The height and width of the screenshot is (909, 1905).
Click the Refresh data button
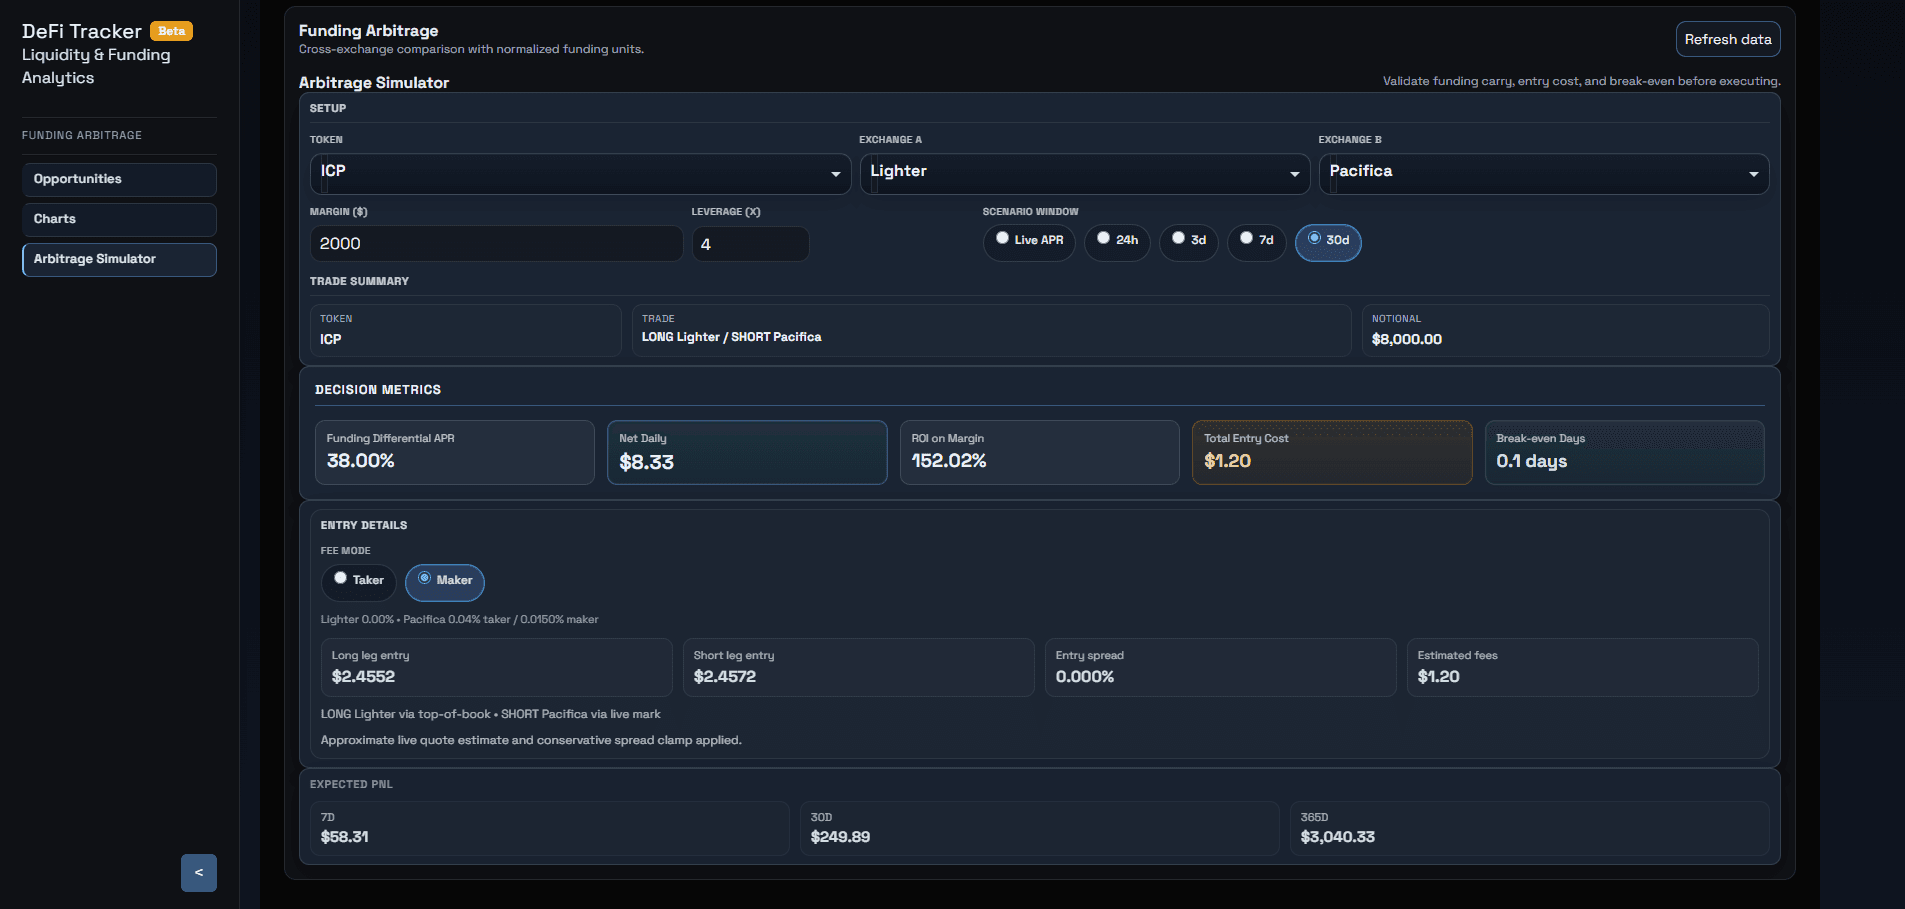point(1727,39)
